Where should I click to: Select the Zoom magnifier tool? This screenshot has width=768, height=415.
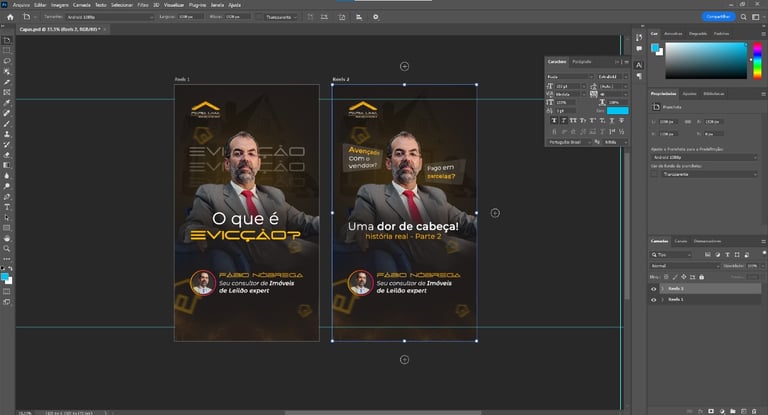(x=7, y=249)
